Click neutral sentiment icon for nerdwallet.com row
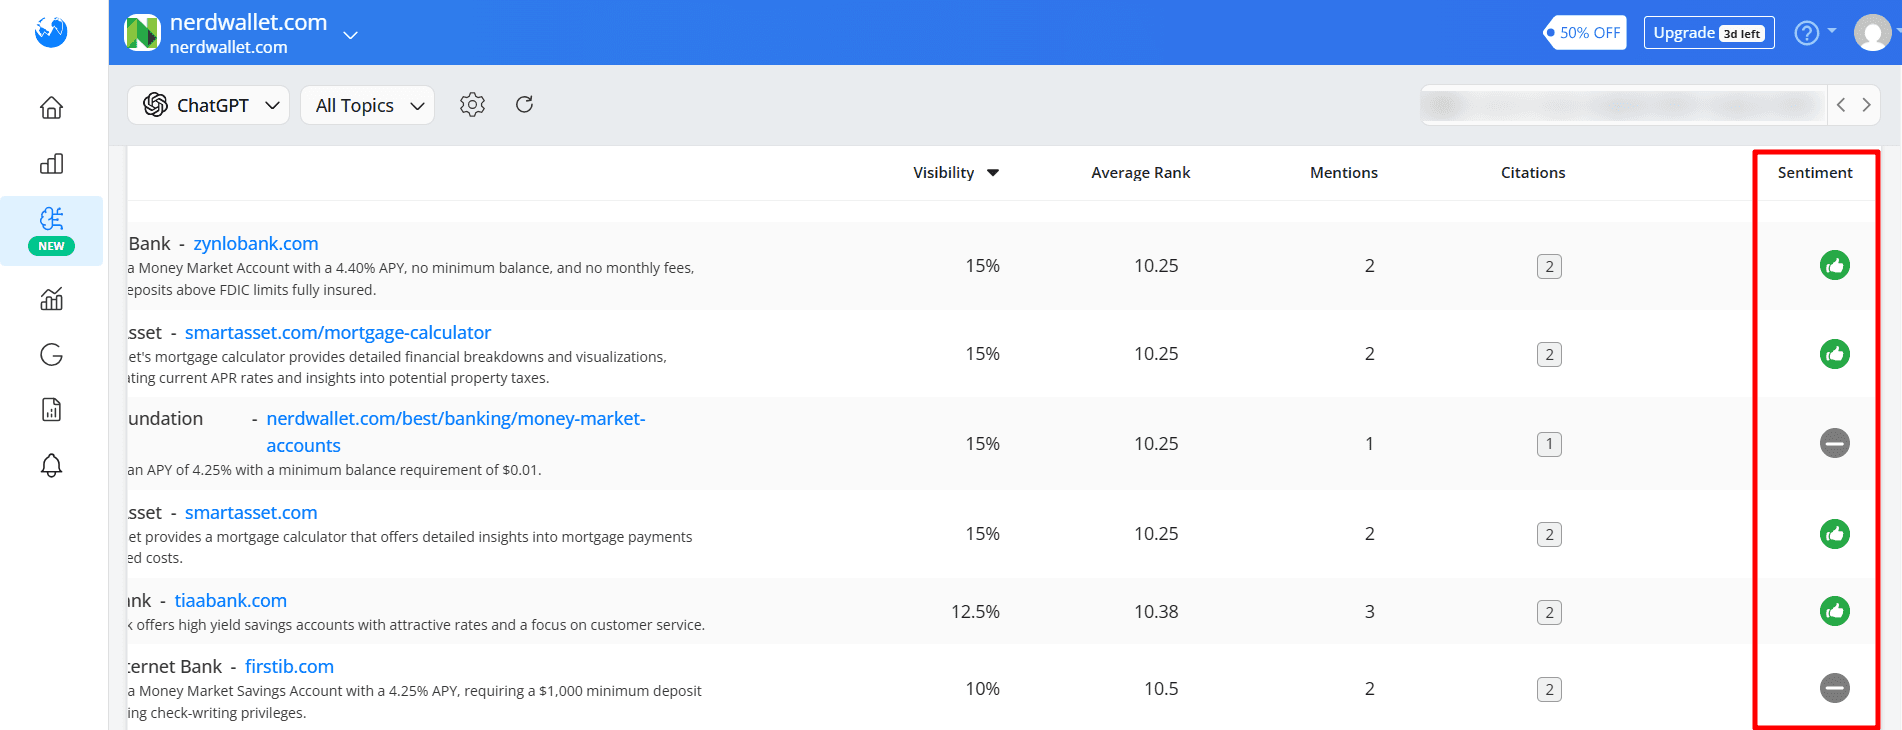 (1834, 443)
